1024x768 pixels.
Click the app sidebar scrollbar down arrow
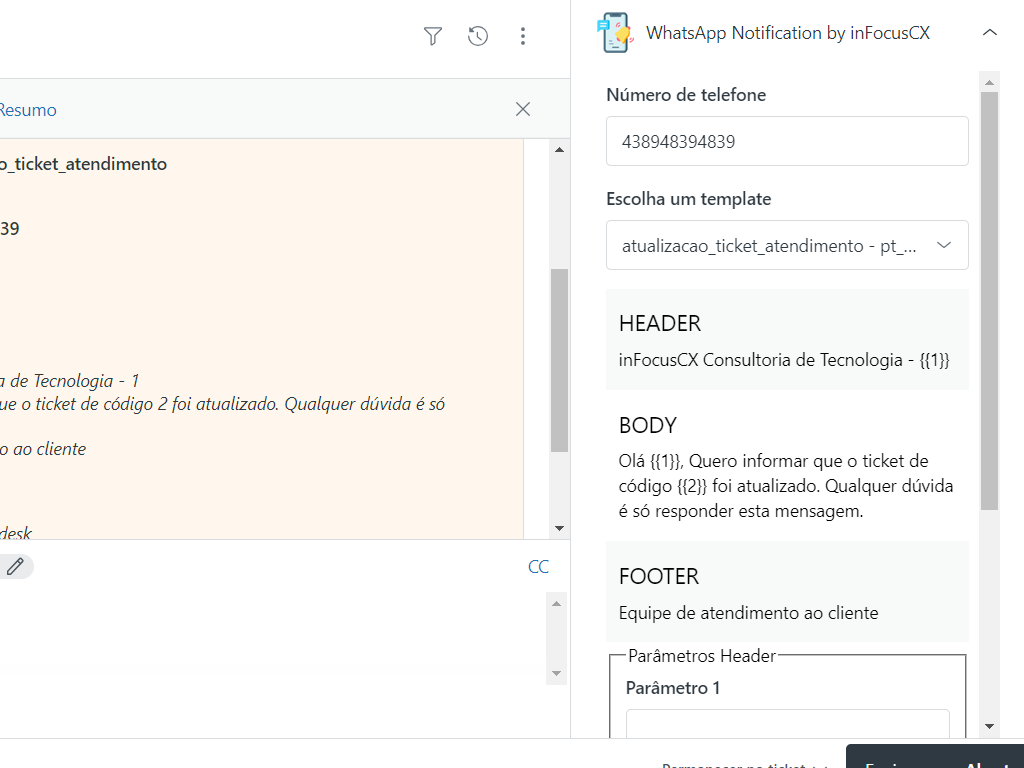click(x=989, y=726)
